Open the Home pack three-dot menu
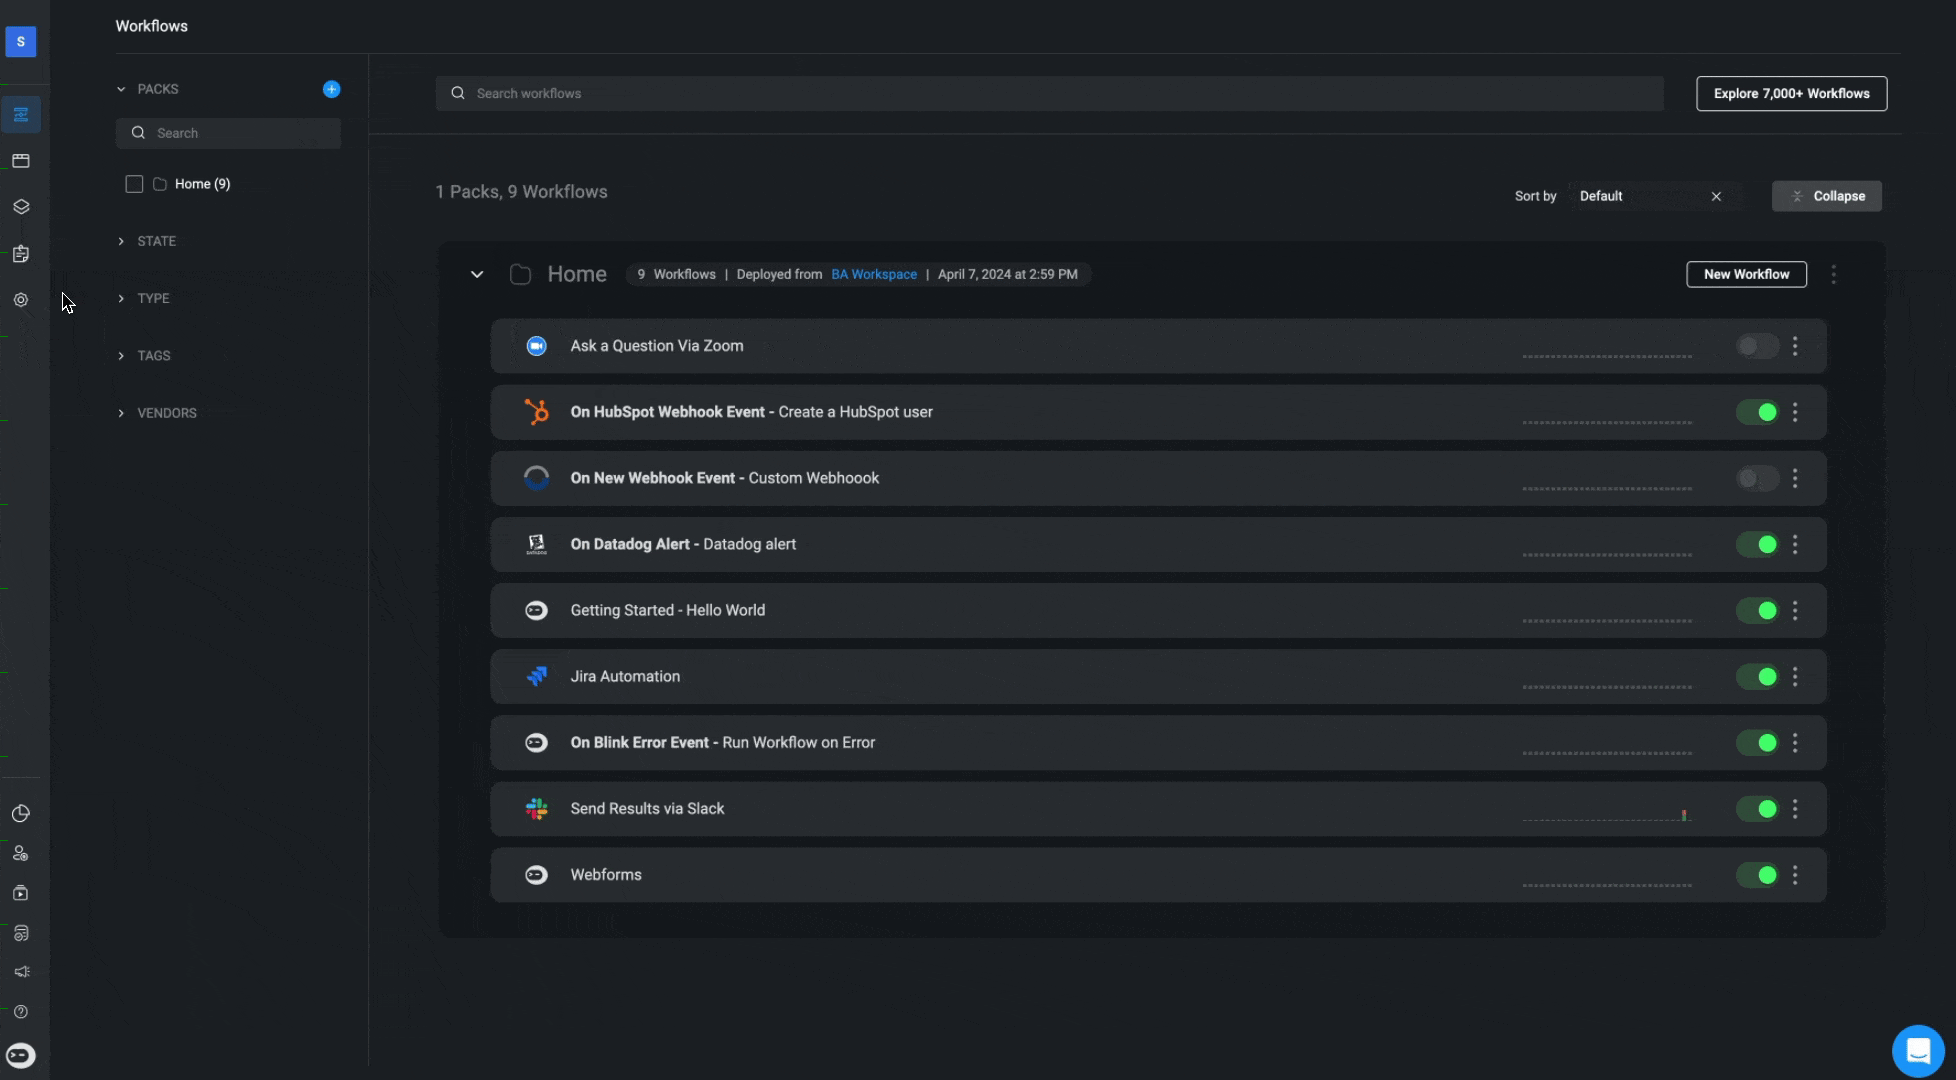This screenshot has width=1956, height=1080. click(1833, 274)
